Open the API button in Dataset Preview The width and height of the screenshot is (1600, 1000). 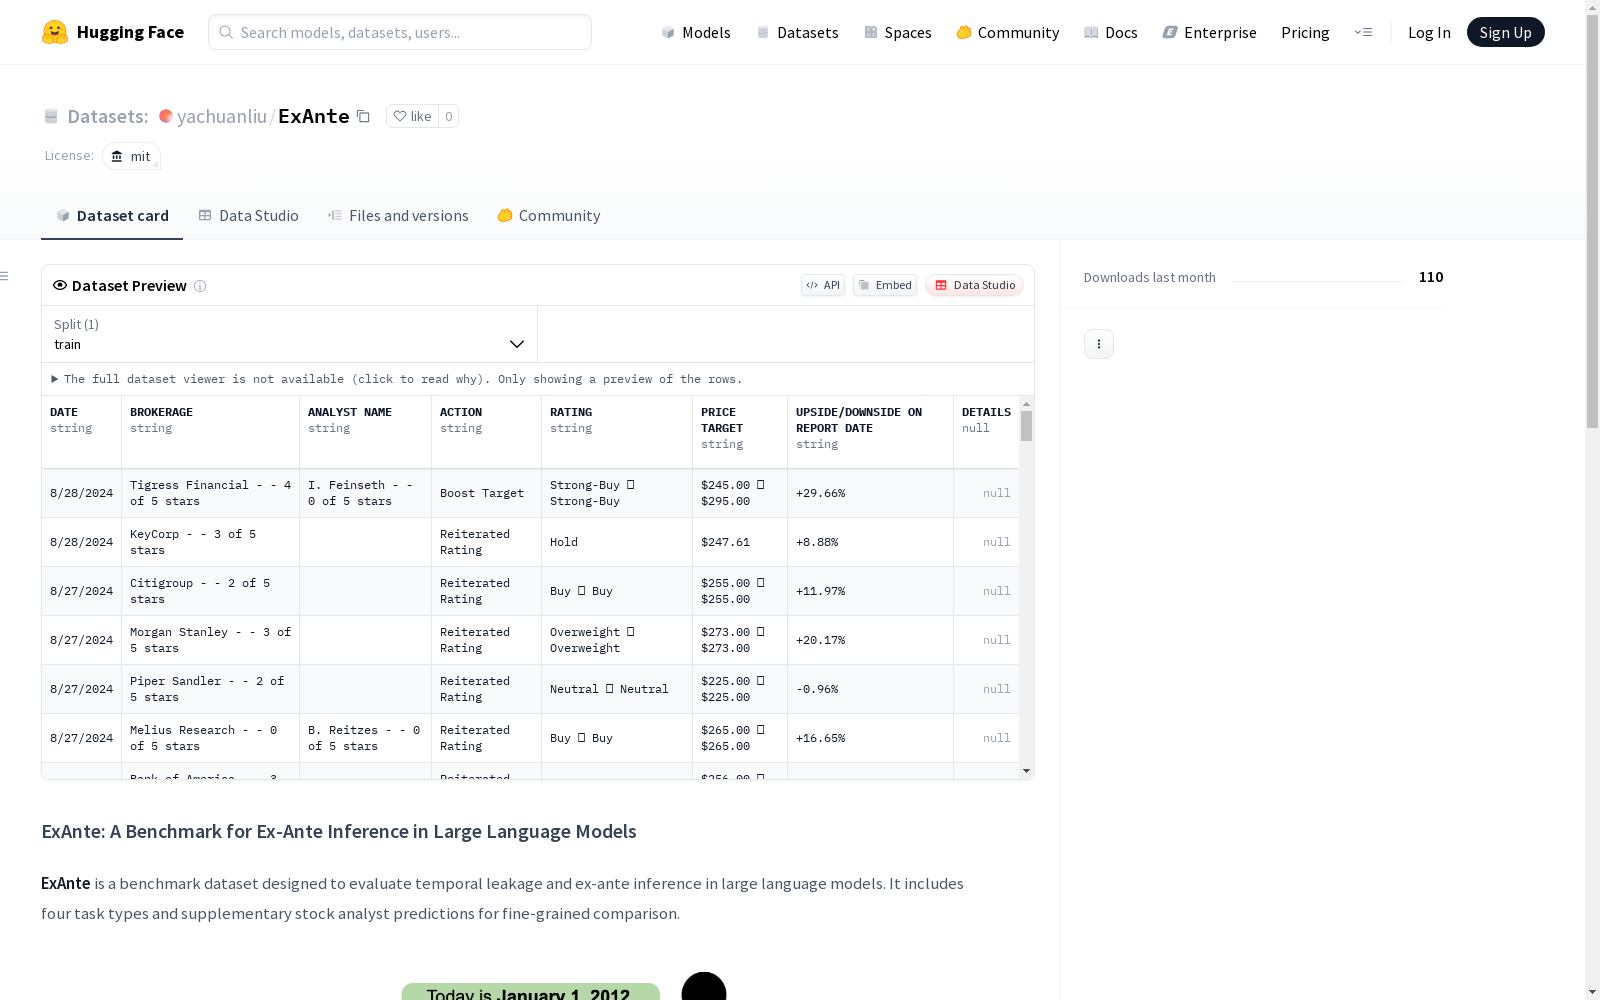click(x=823, y=285)
